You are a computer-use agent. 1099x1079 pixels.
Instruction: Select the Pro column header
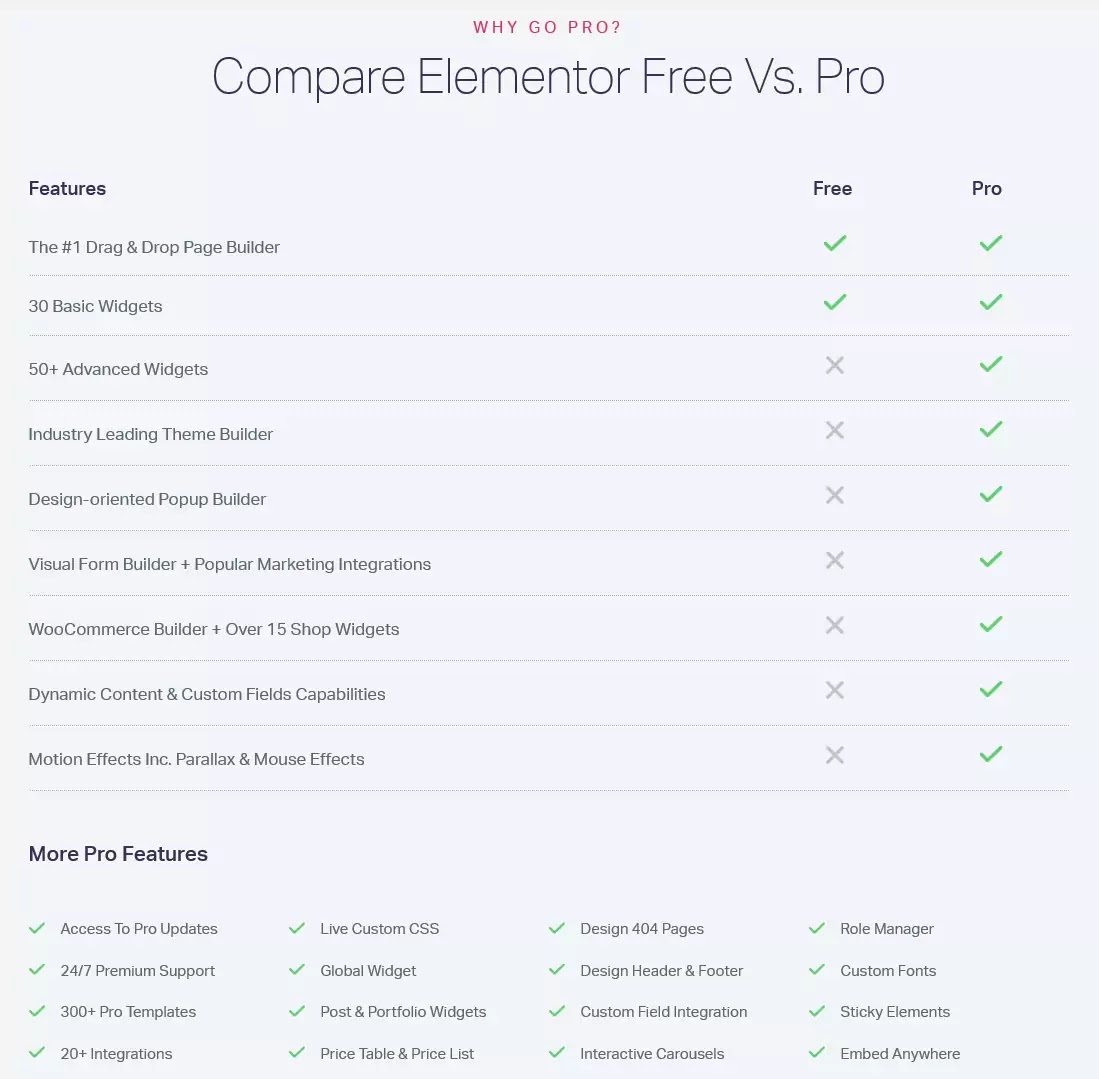click(x=986, y=189)
